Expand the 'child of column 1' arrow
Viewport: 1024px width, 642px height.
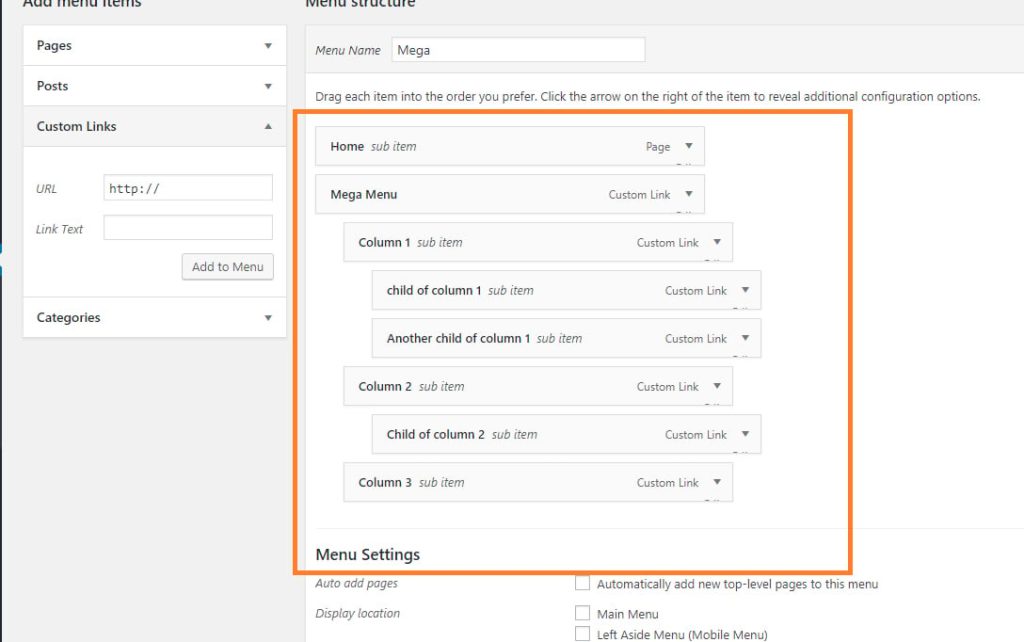[x=745, y=290]
